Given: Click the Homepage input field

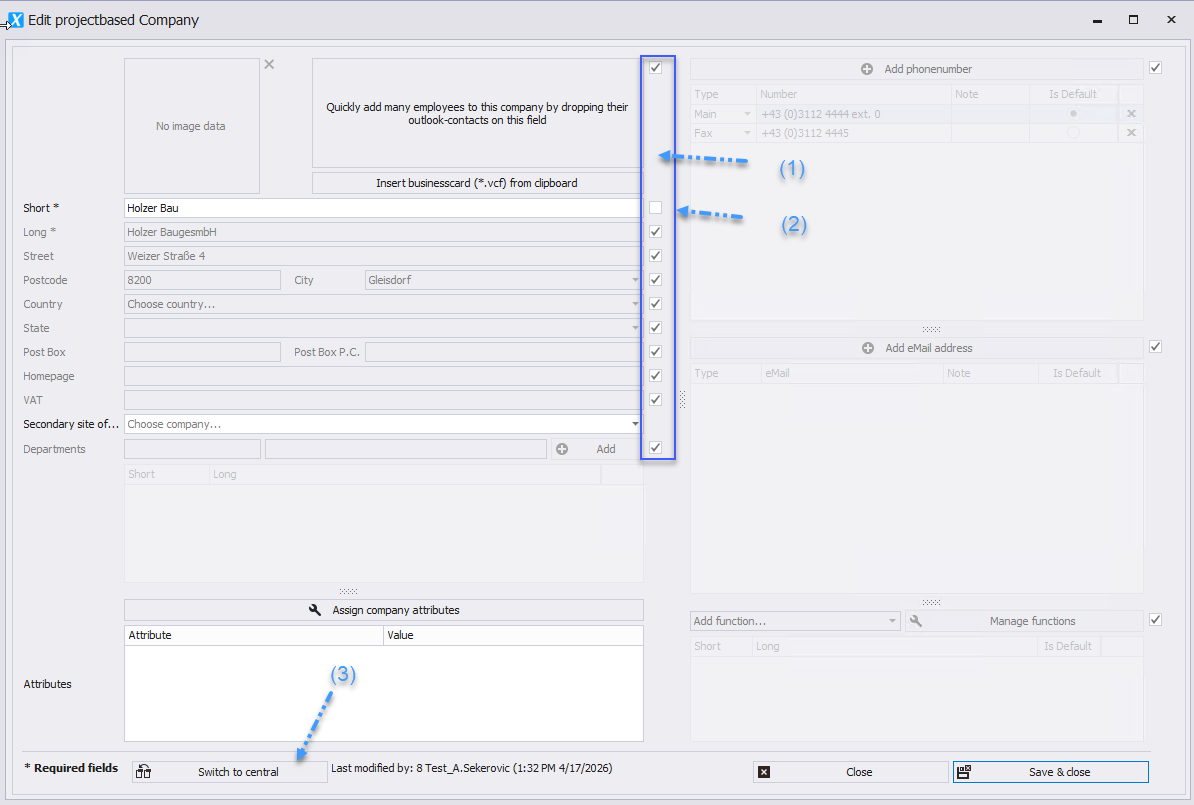Looking at the screenshot, I should pos(383,376).
